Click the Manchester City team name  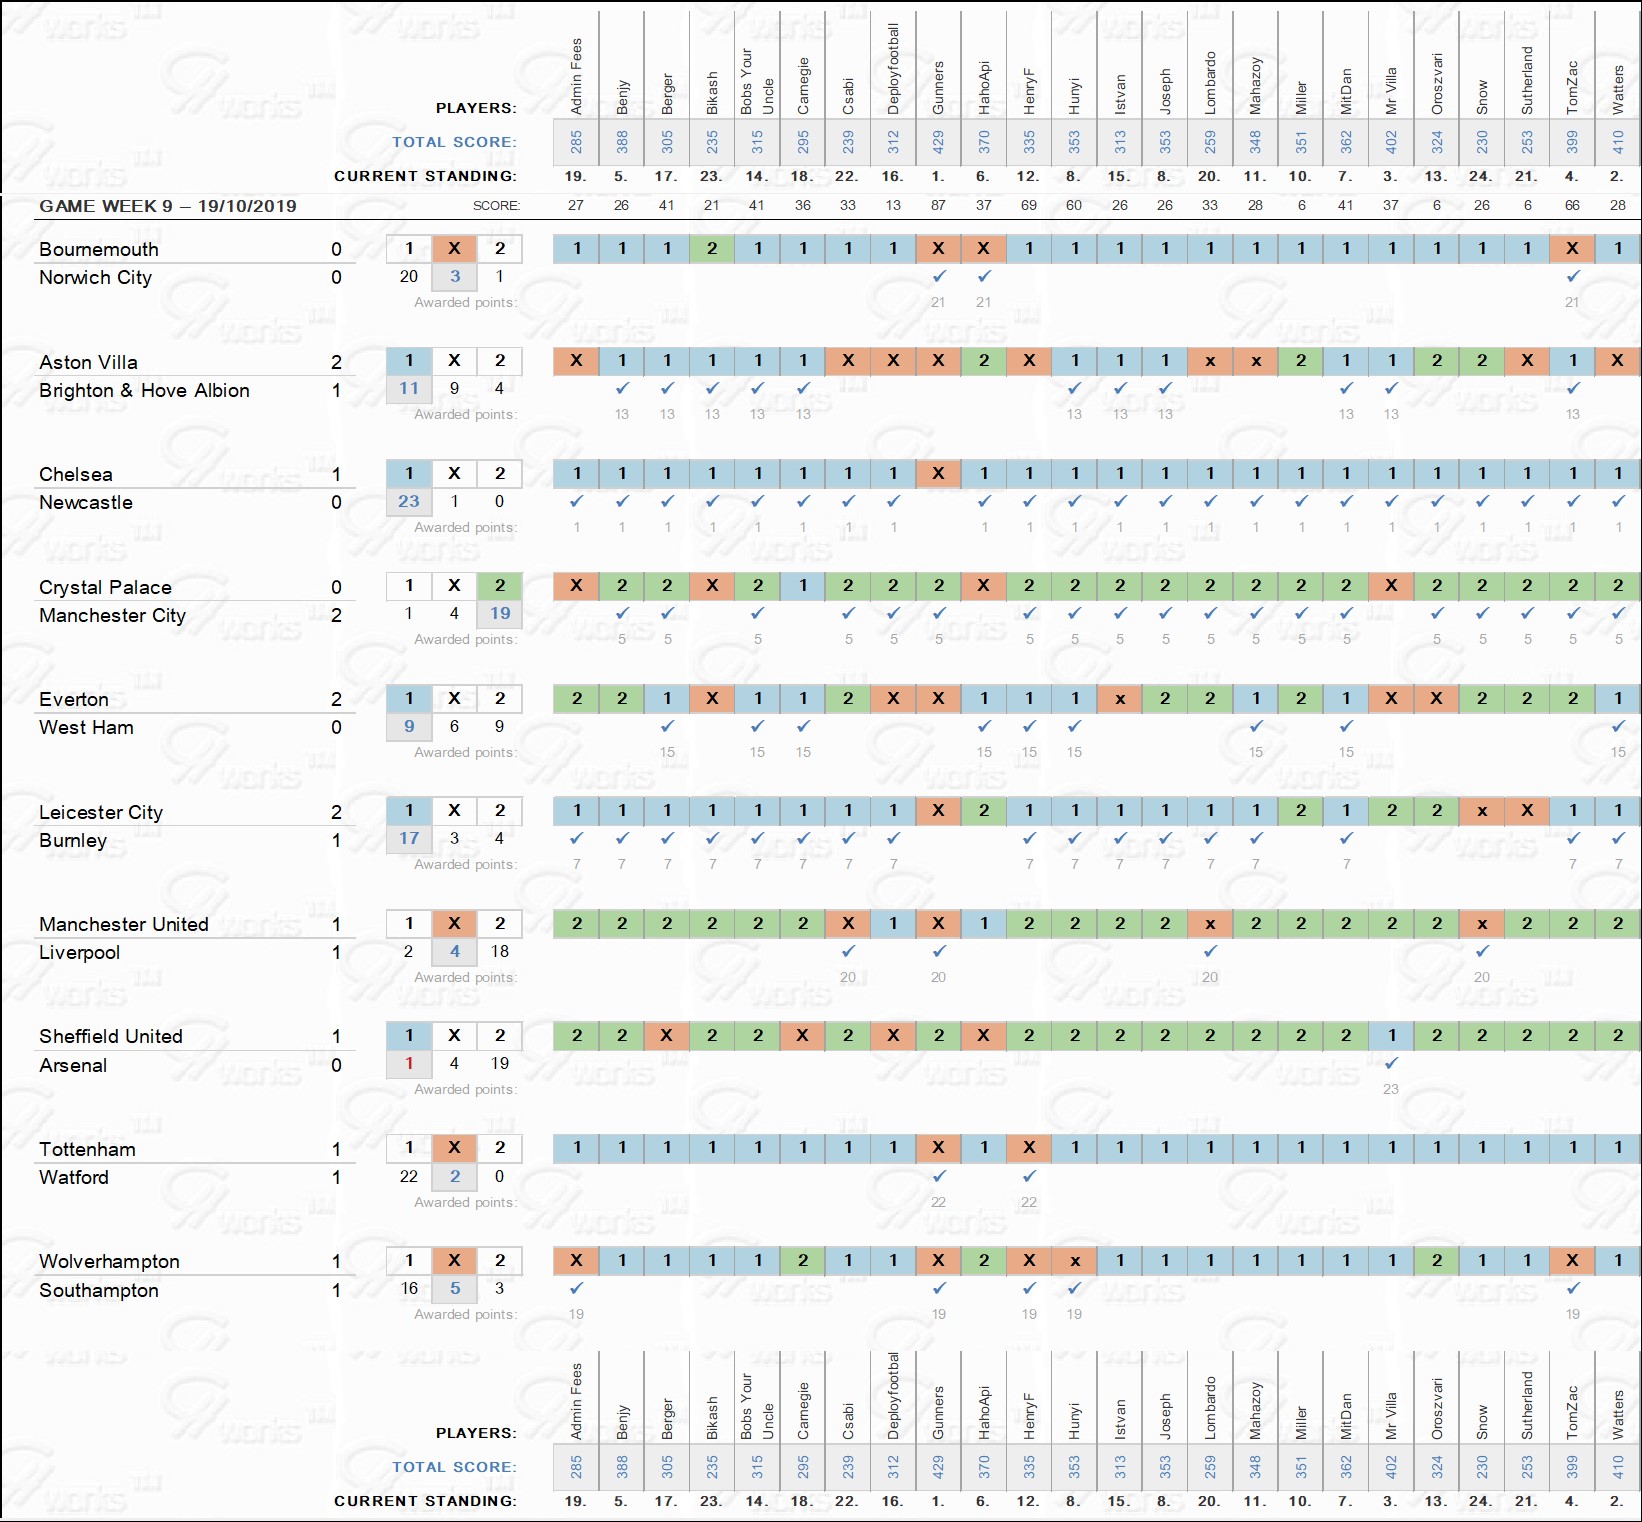click(112, 615)
